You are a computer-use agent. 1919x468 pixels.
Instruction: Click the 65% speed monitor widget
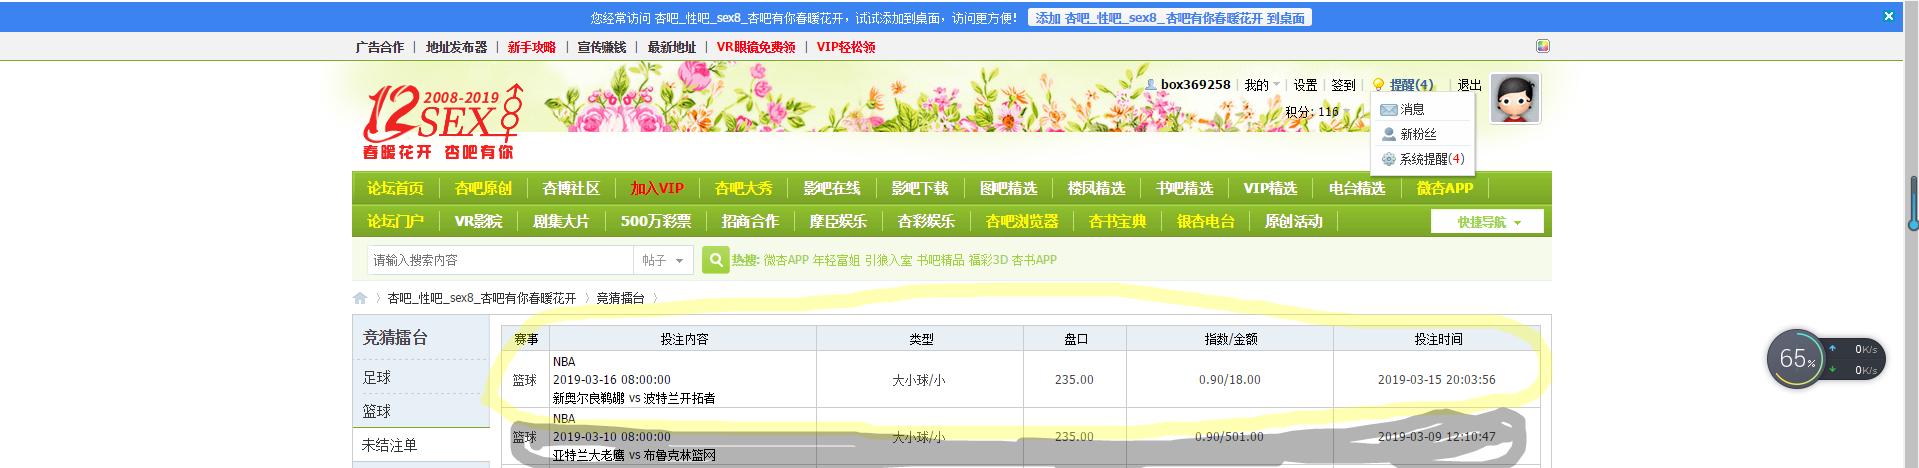point(1825,359)
